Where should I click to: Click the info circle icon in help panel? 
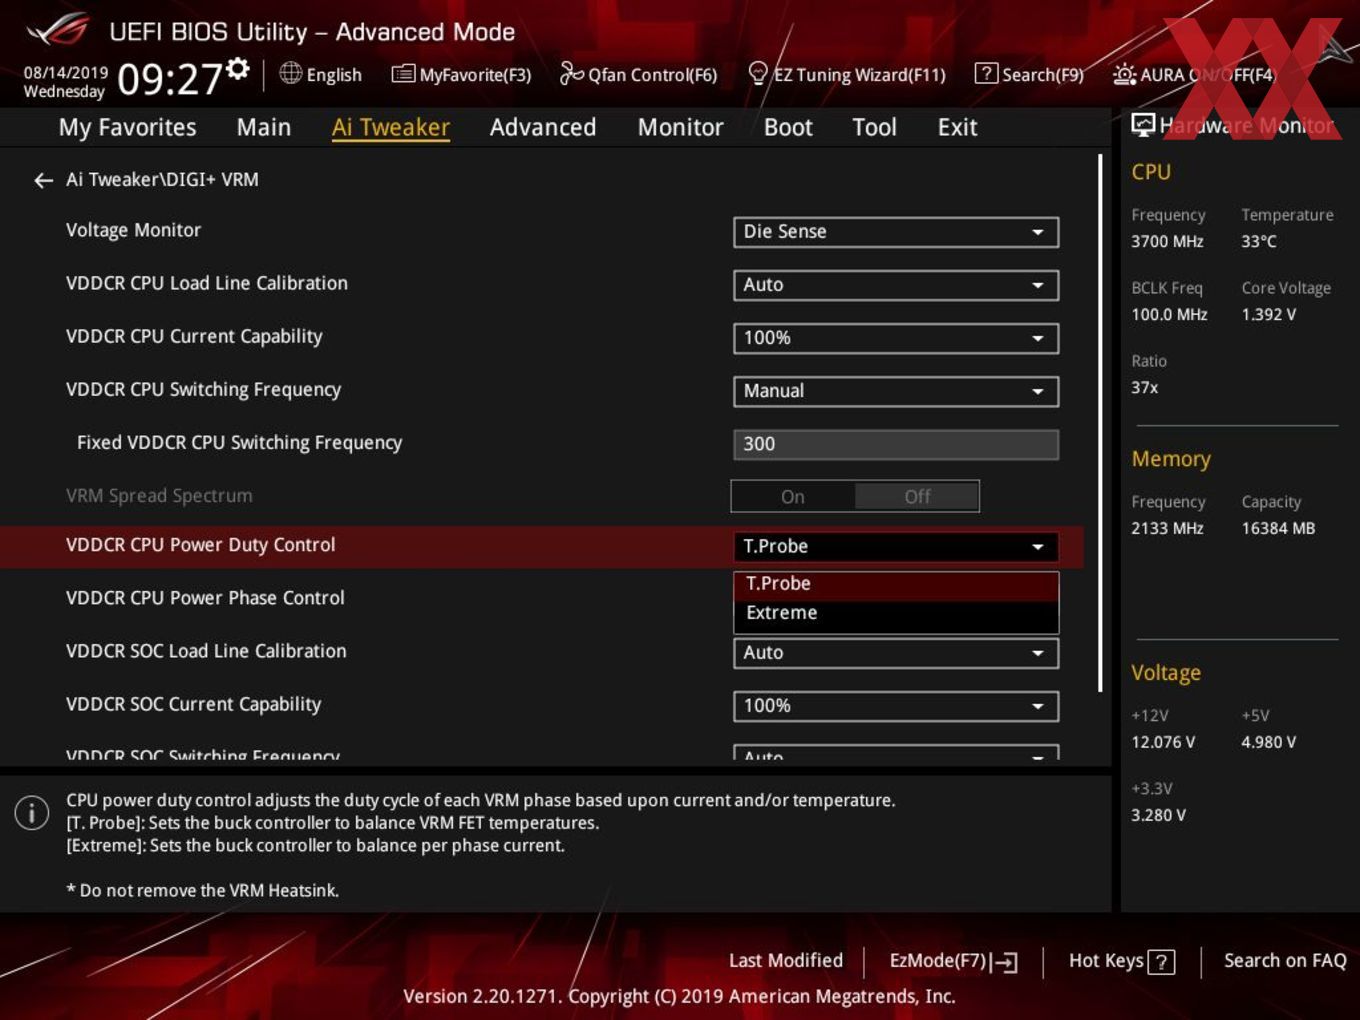coord(32,812)
